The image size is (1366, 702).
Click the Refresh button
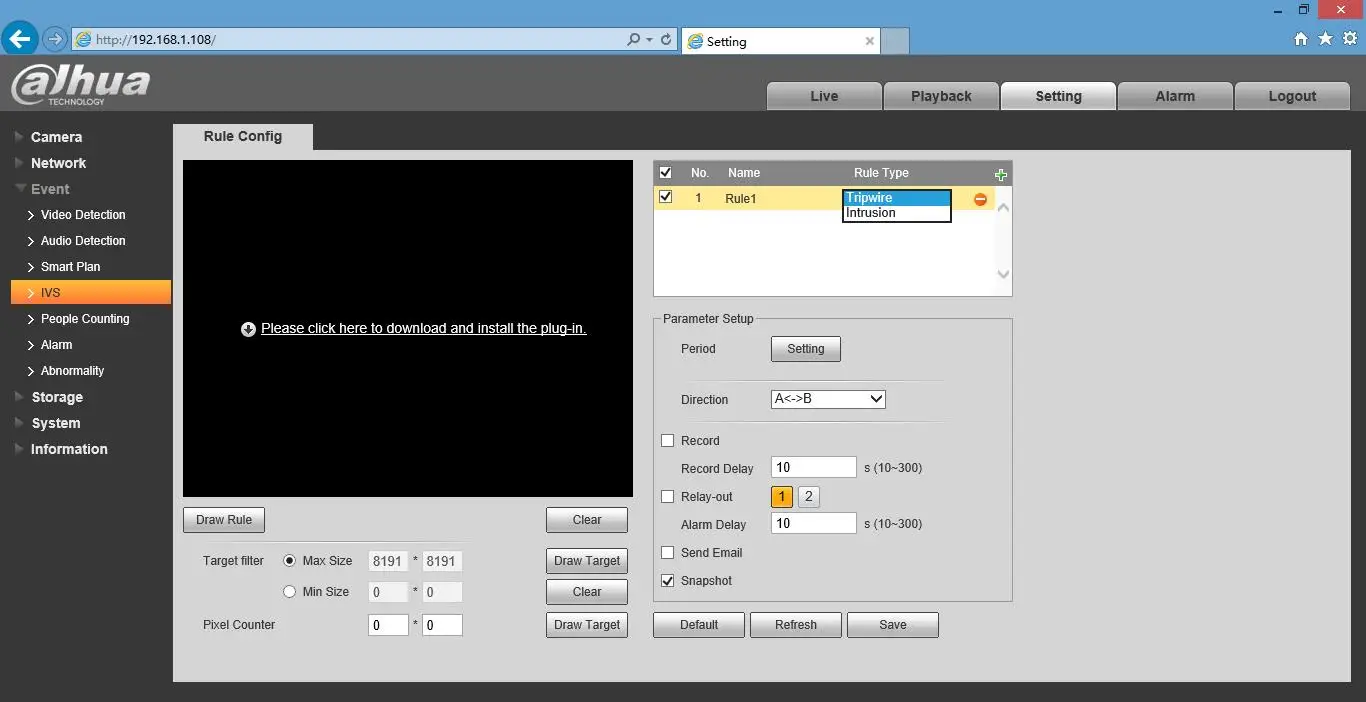[796, 625]
